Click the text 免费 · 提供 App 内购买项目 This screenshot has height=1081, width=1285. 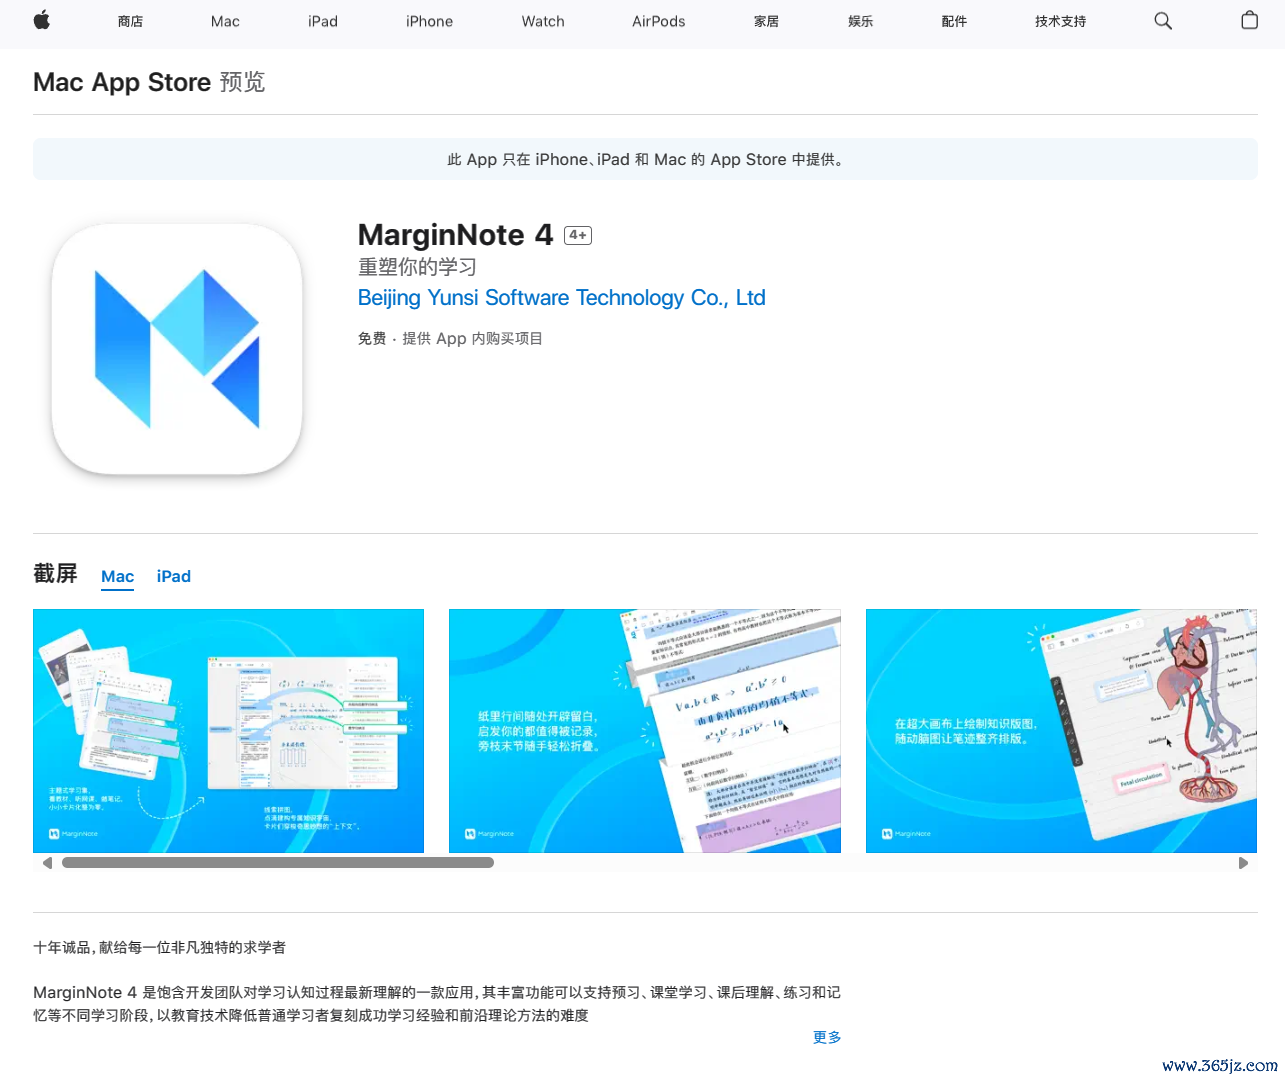click(x=450, y=339)
